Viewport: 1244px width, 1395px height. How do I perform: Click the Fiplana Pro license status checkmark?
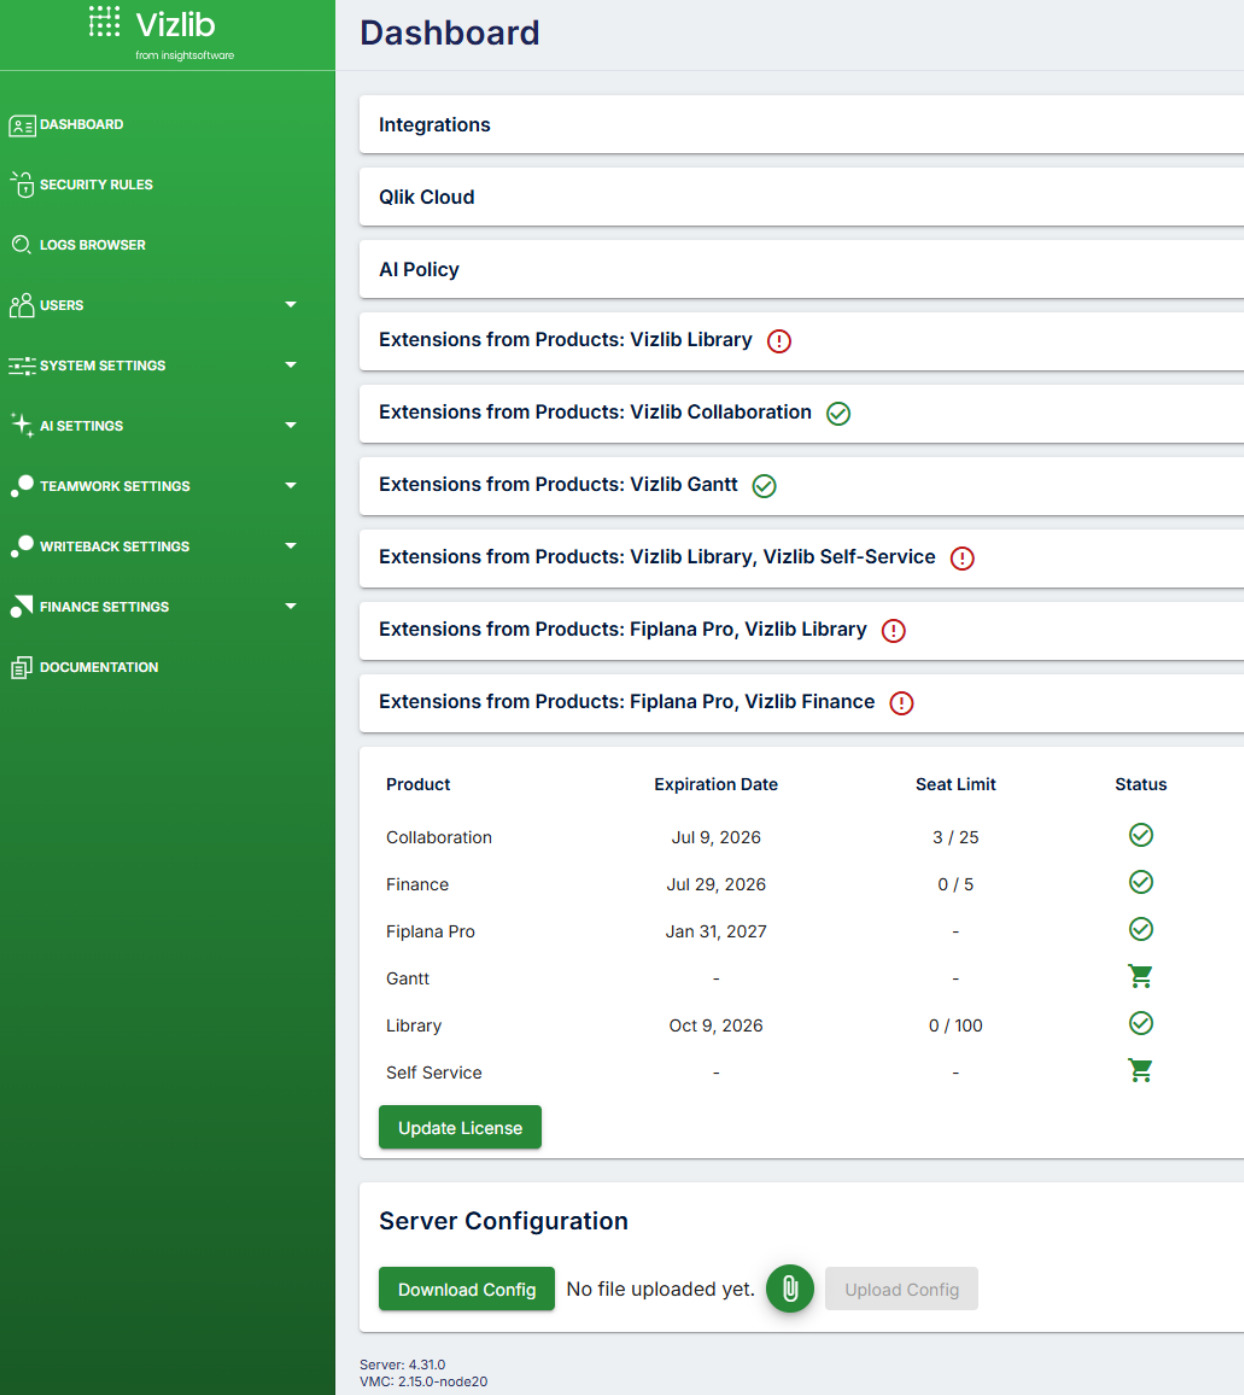tap(1141, 929)
